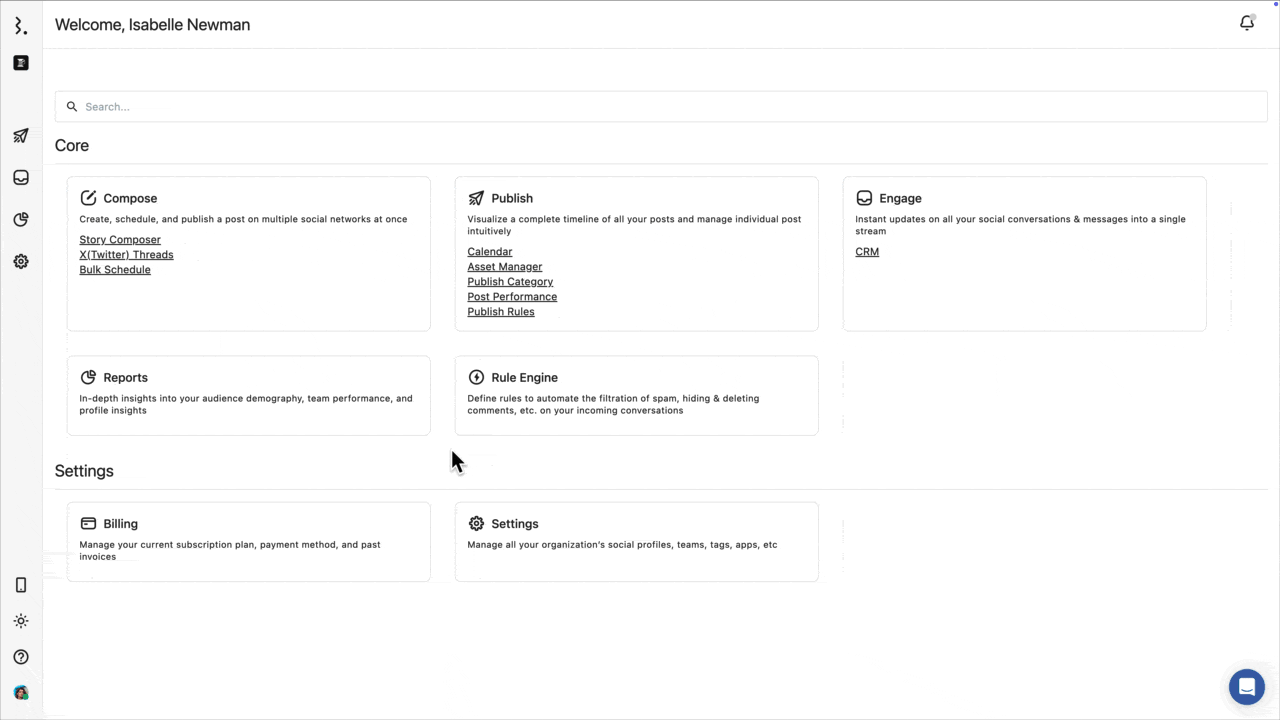Click the paper plane Publish sidebar icon

point(21,136)
